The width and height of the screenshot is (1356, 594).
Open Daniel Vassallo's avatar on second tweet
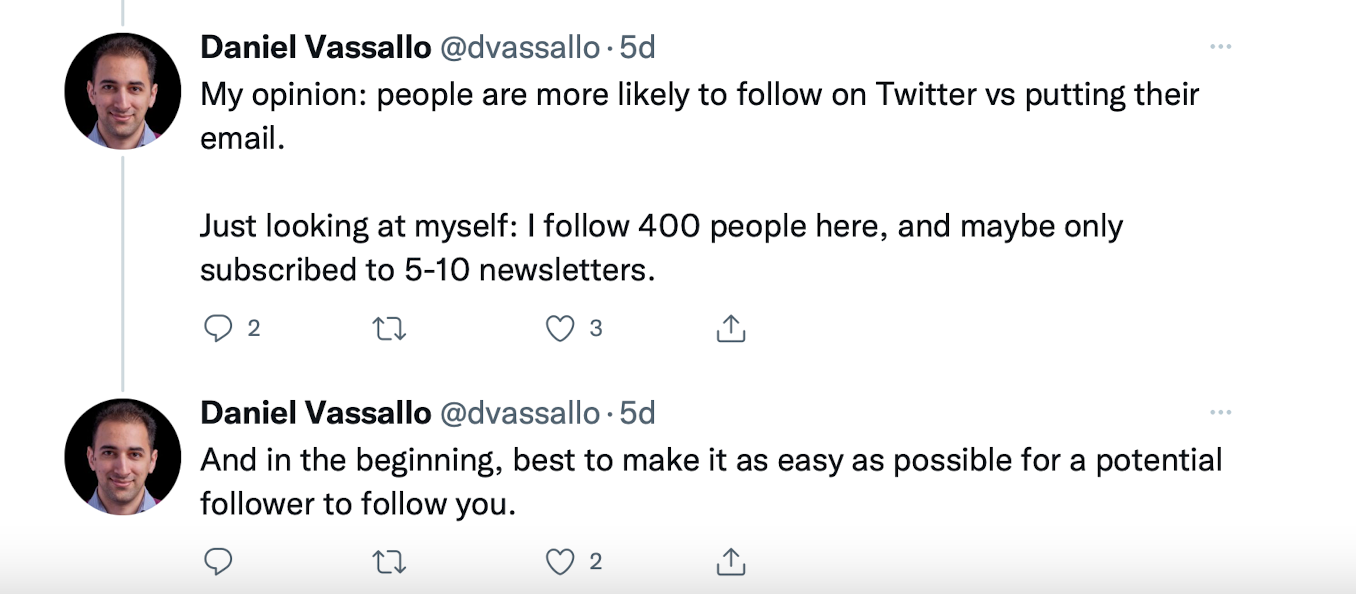pos(122,457)
